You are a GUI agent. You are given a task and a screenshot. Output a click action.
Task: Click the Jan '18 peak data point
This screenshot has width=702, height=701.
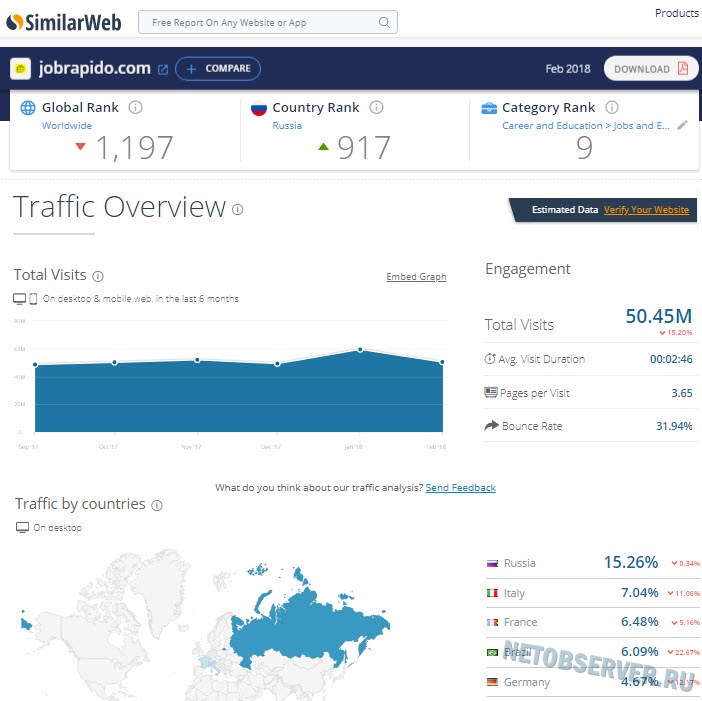tap(360, 350)
